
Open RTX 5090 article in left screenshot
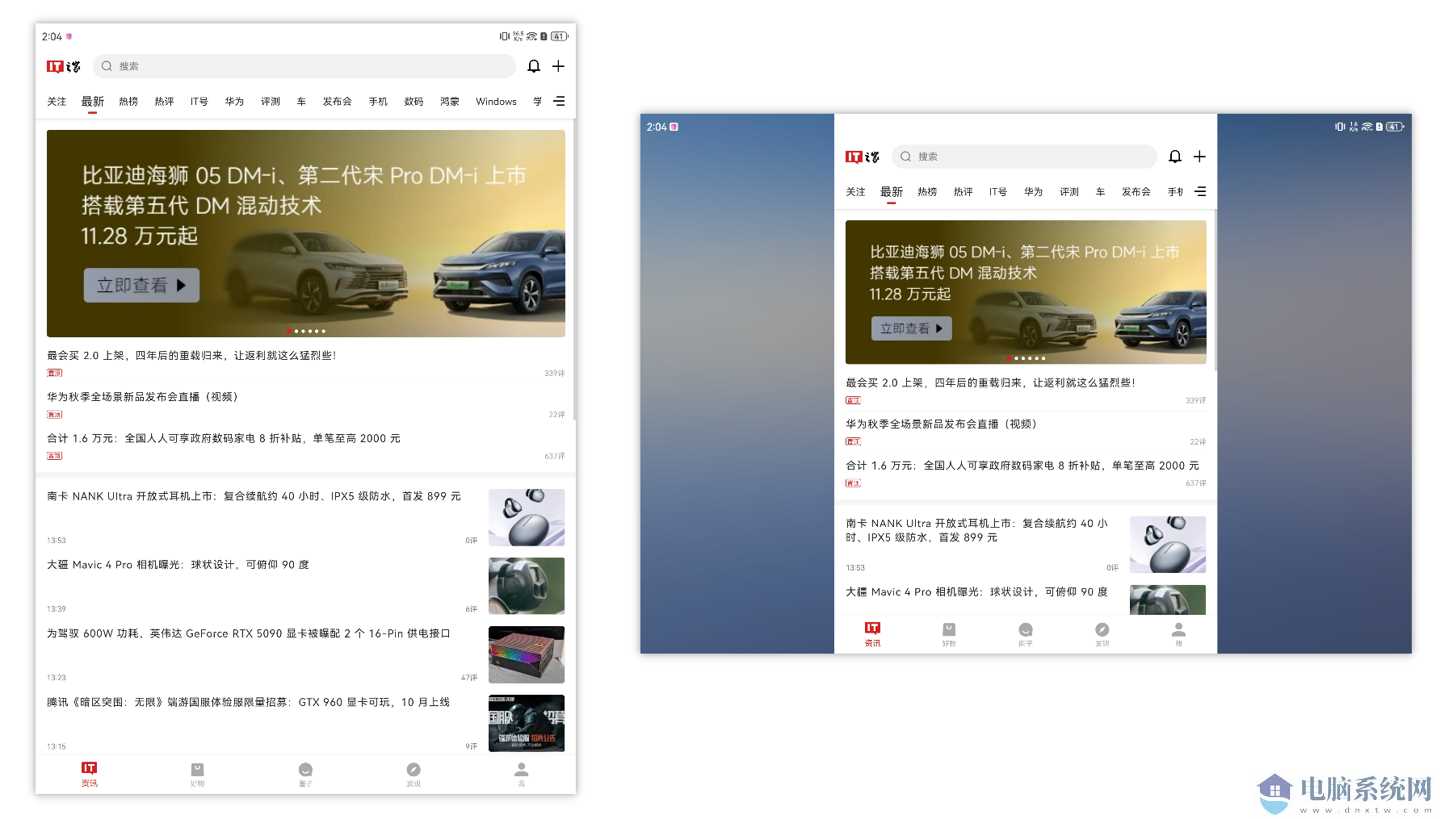tap(249, 633)
